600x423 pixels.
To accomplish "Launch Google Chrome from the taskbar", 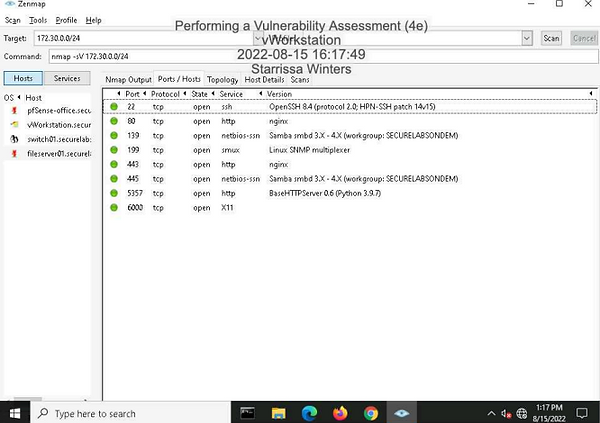I will pyautogui.click(x=371, y=413).
